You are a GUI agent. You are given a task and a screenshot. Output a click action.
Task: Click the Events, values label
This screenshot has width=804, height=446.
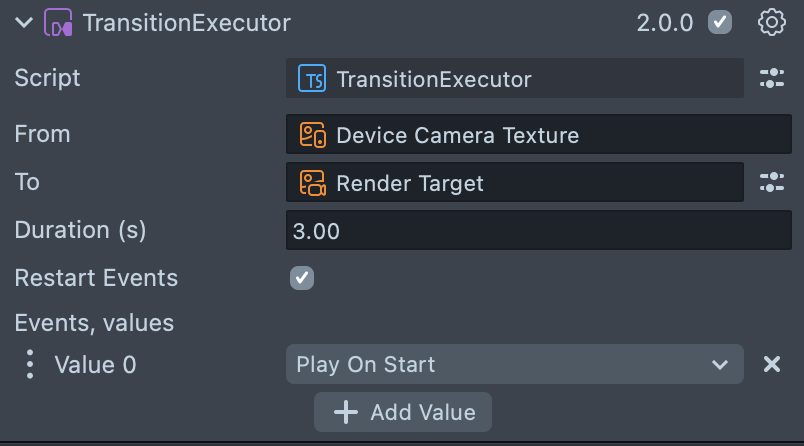94,323
